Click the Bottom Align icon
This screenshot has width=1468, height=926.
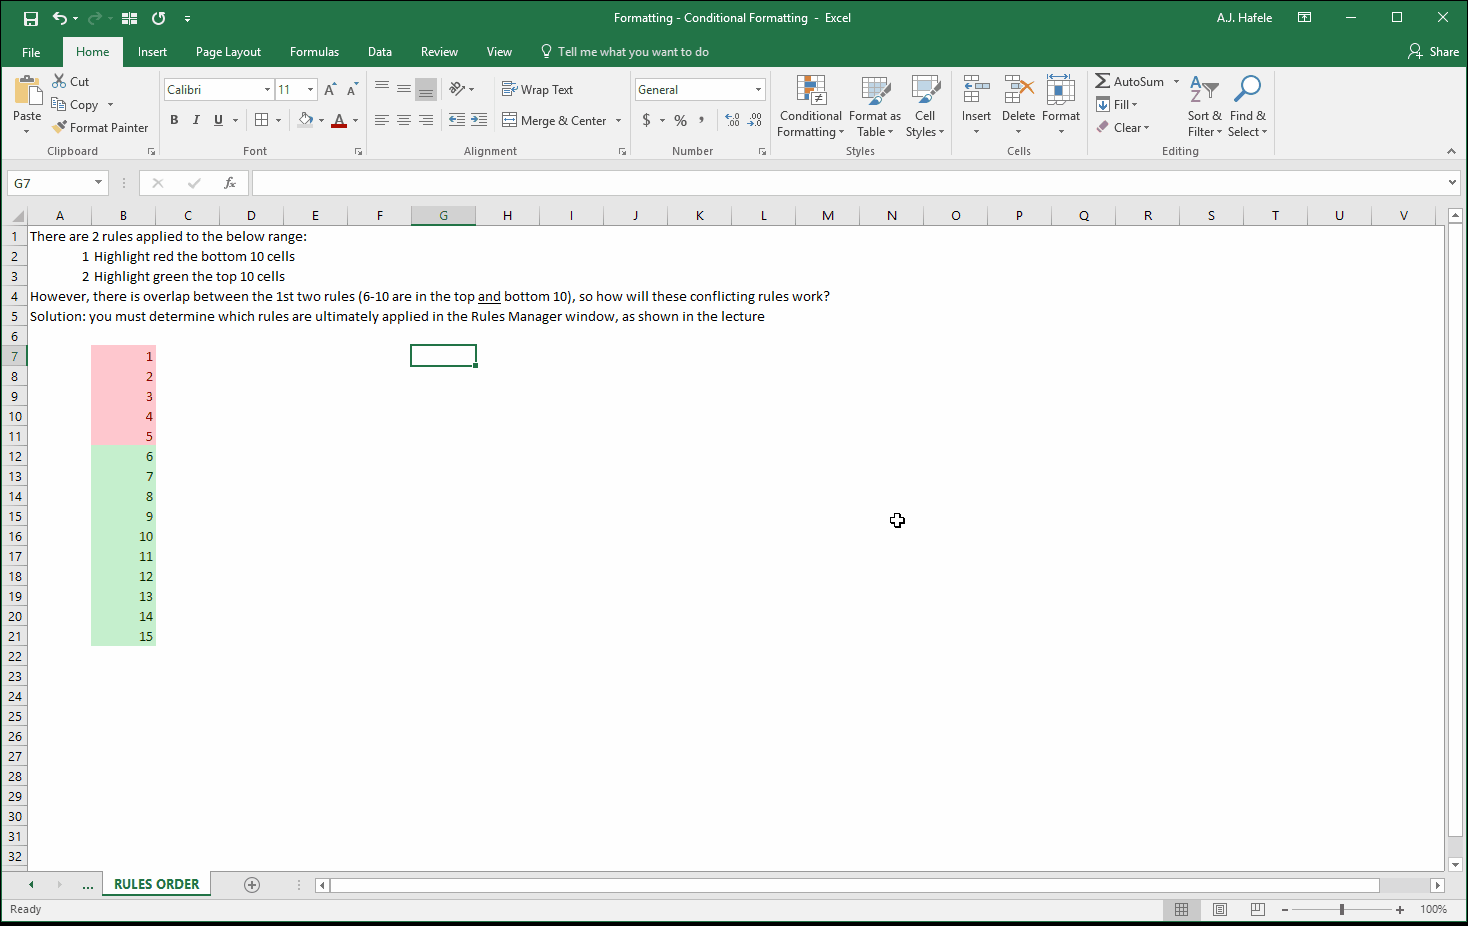[426, 89]
